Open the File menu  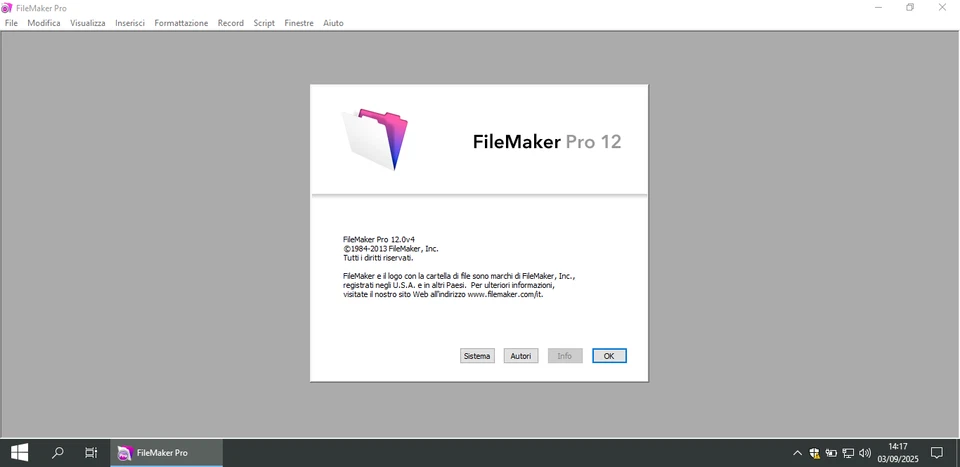point(12,23)
